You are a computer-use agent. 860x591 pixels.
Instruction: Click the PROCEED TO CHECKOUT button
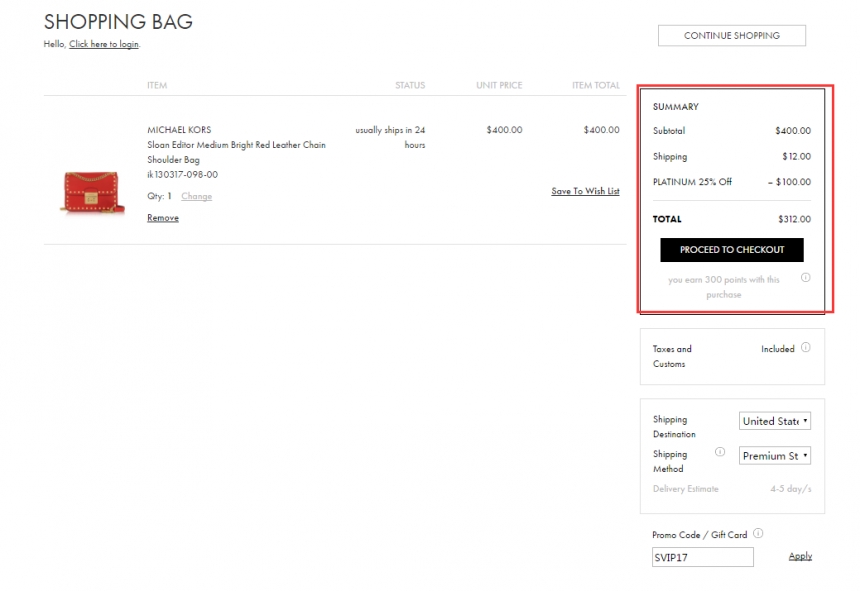tap(731, 249)
